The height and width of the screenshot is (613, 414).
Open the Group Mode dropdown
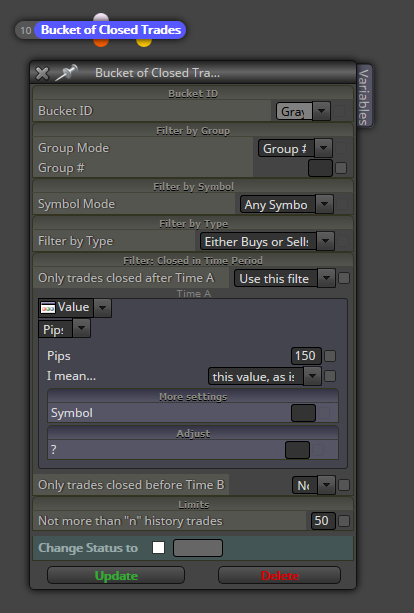[x=296, y=149]
